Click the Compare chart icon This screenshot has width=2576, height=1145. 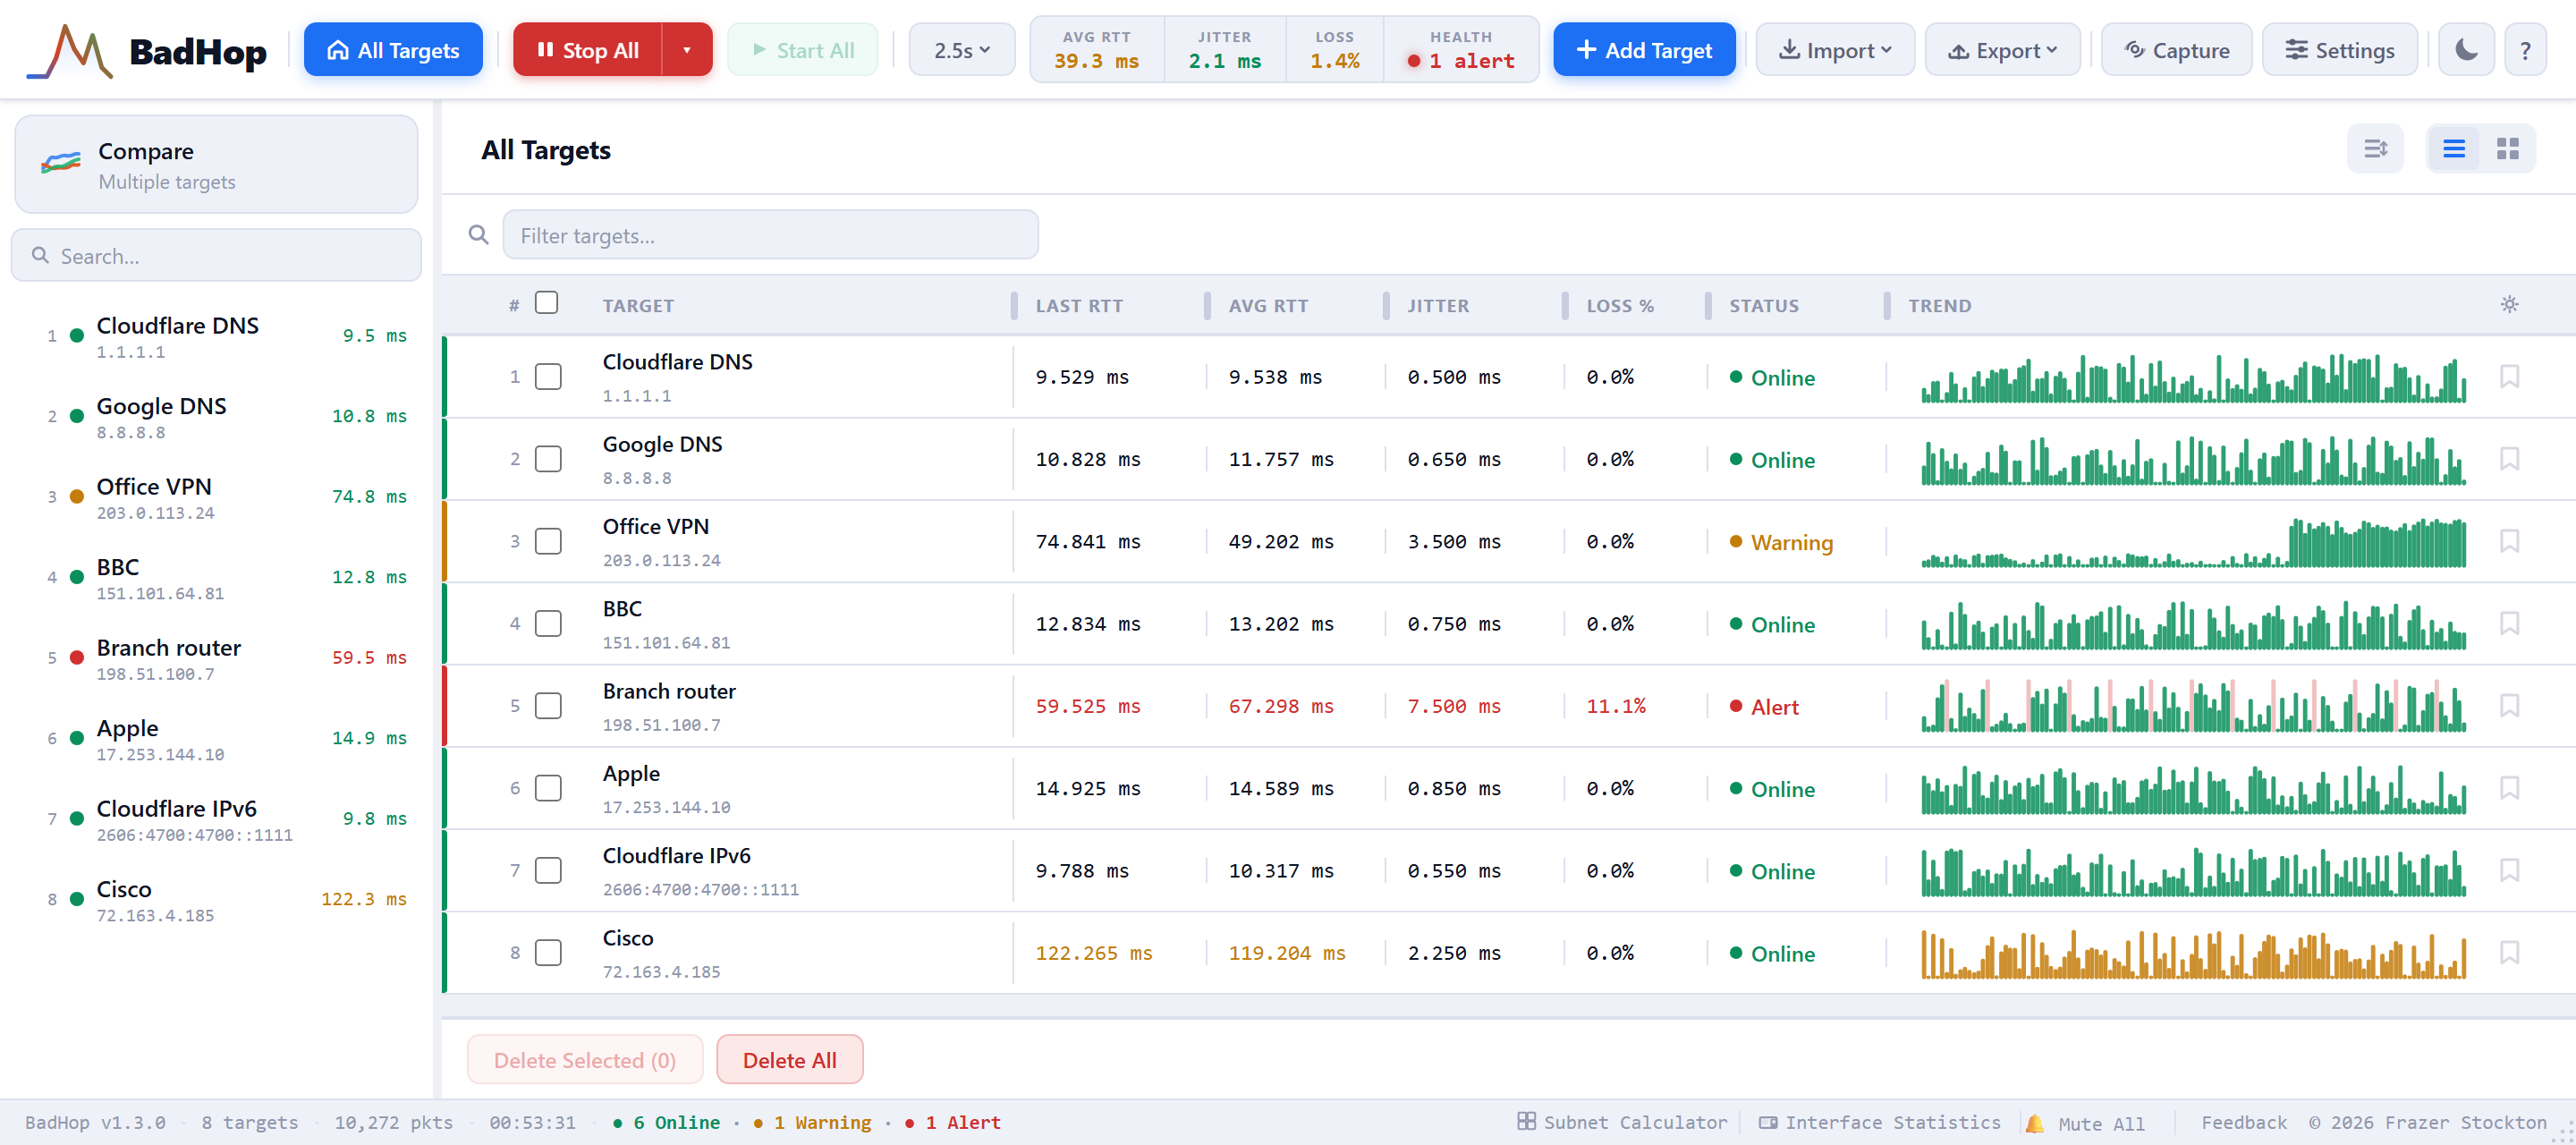coord(60,163)
